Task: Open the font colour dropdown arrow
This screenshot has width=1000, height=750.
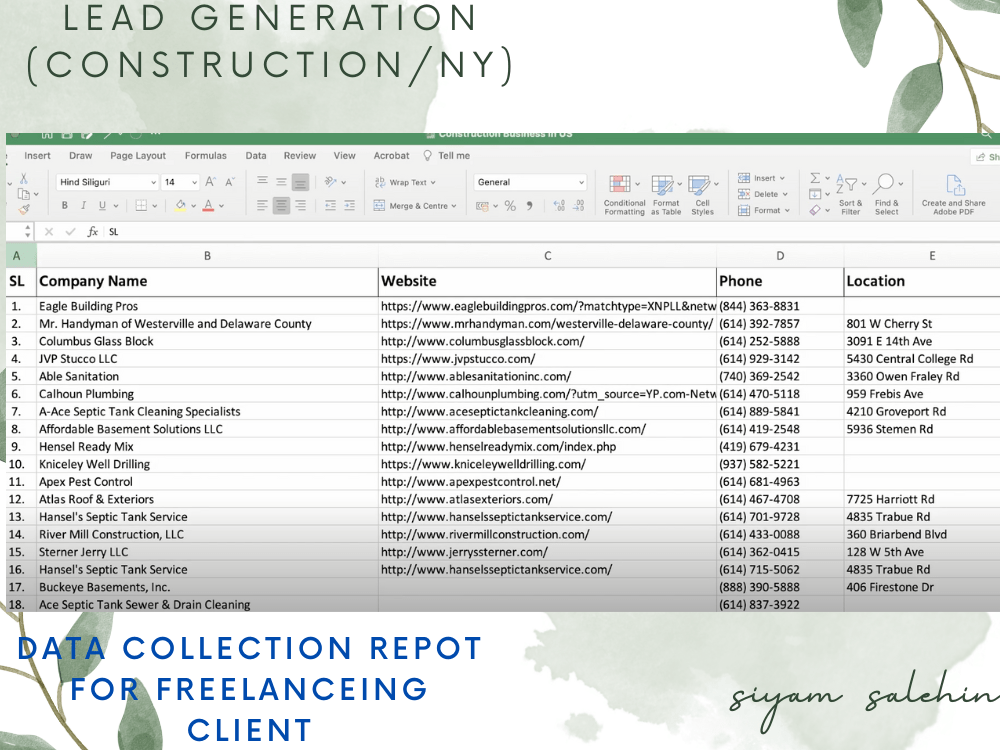Action: 221,206
